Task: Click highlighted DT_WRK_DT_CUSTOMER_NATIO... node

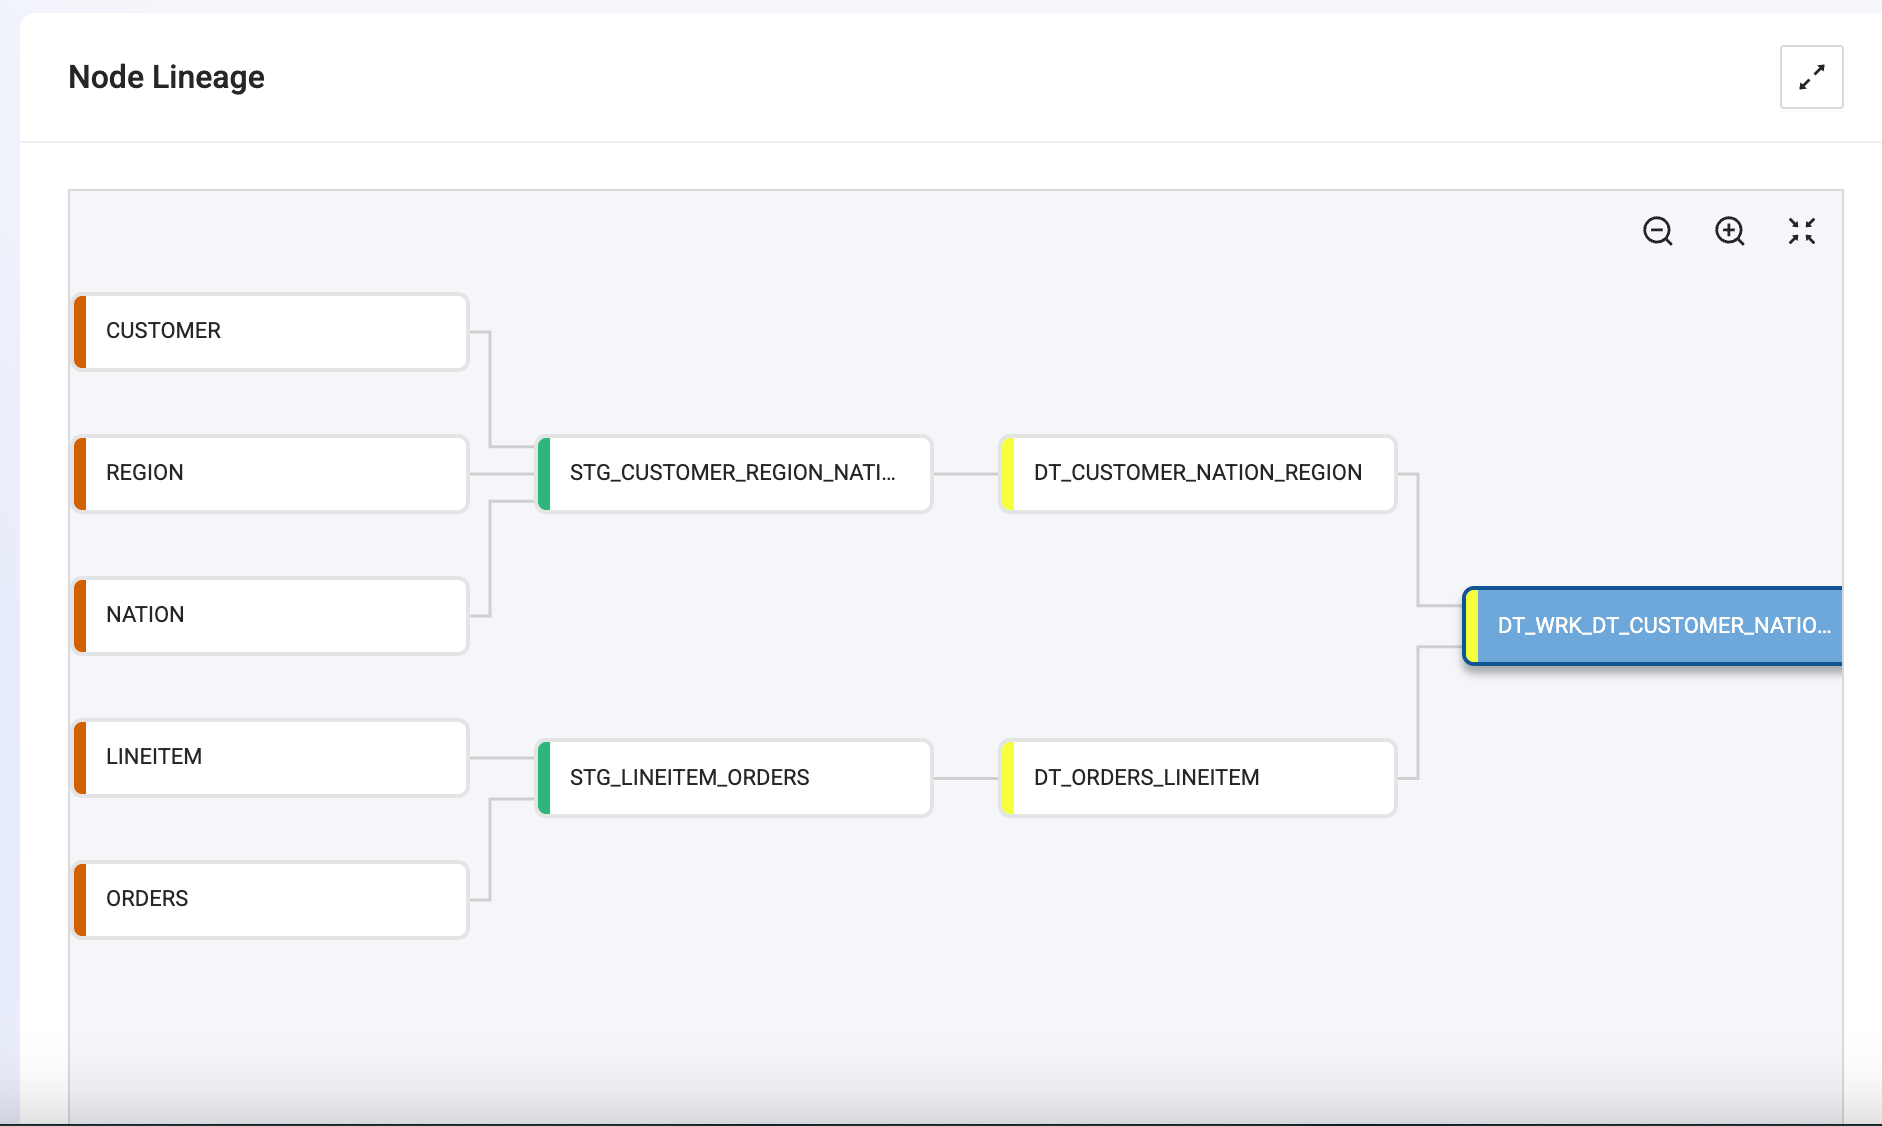Action: pyautogui.click(x=1653, y=626)
